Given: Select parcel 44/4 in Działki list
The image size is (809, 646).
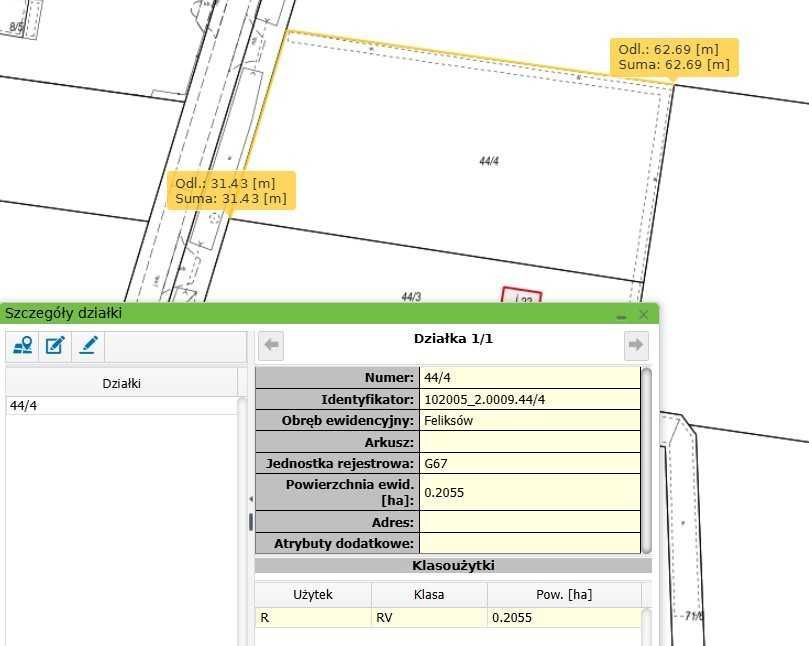Looking at the screenshot, I should [122, 406].
